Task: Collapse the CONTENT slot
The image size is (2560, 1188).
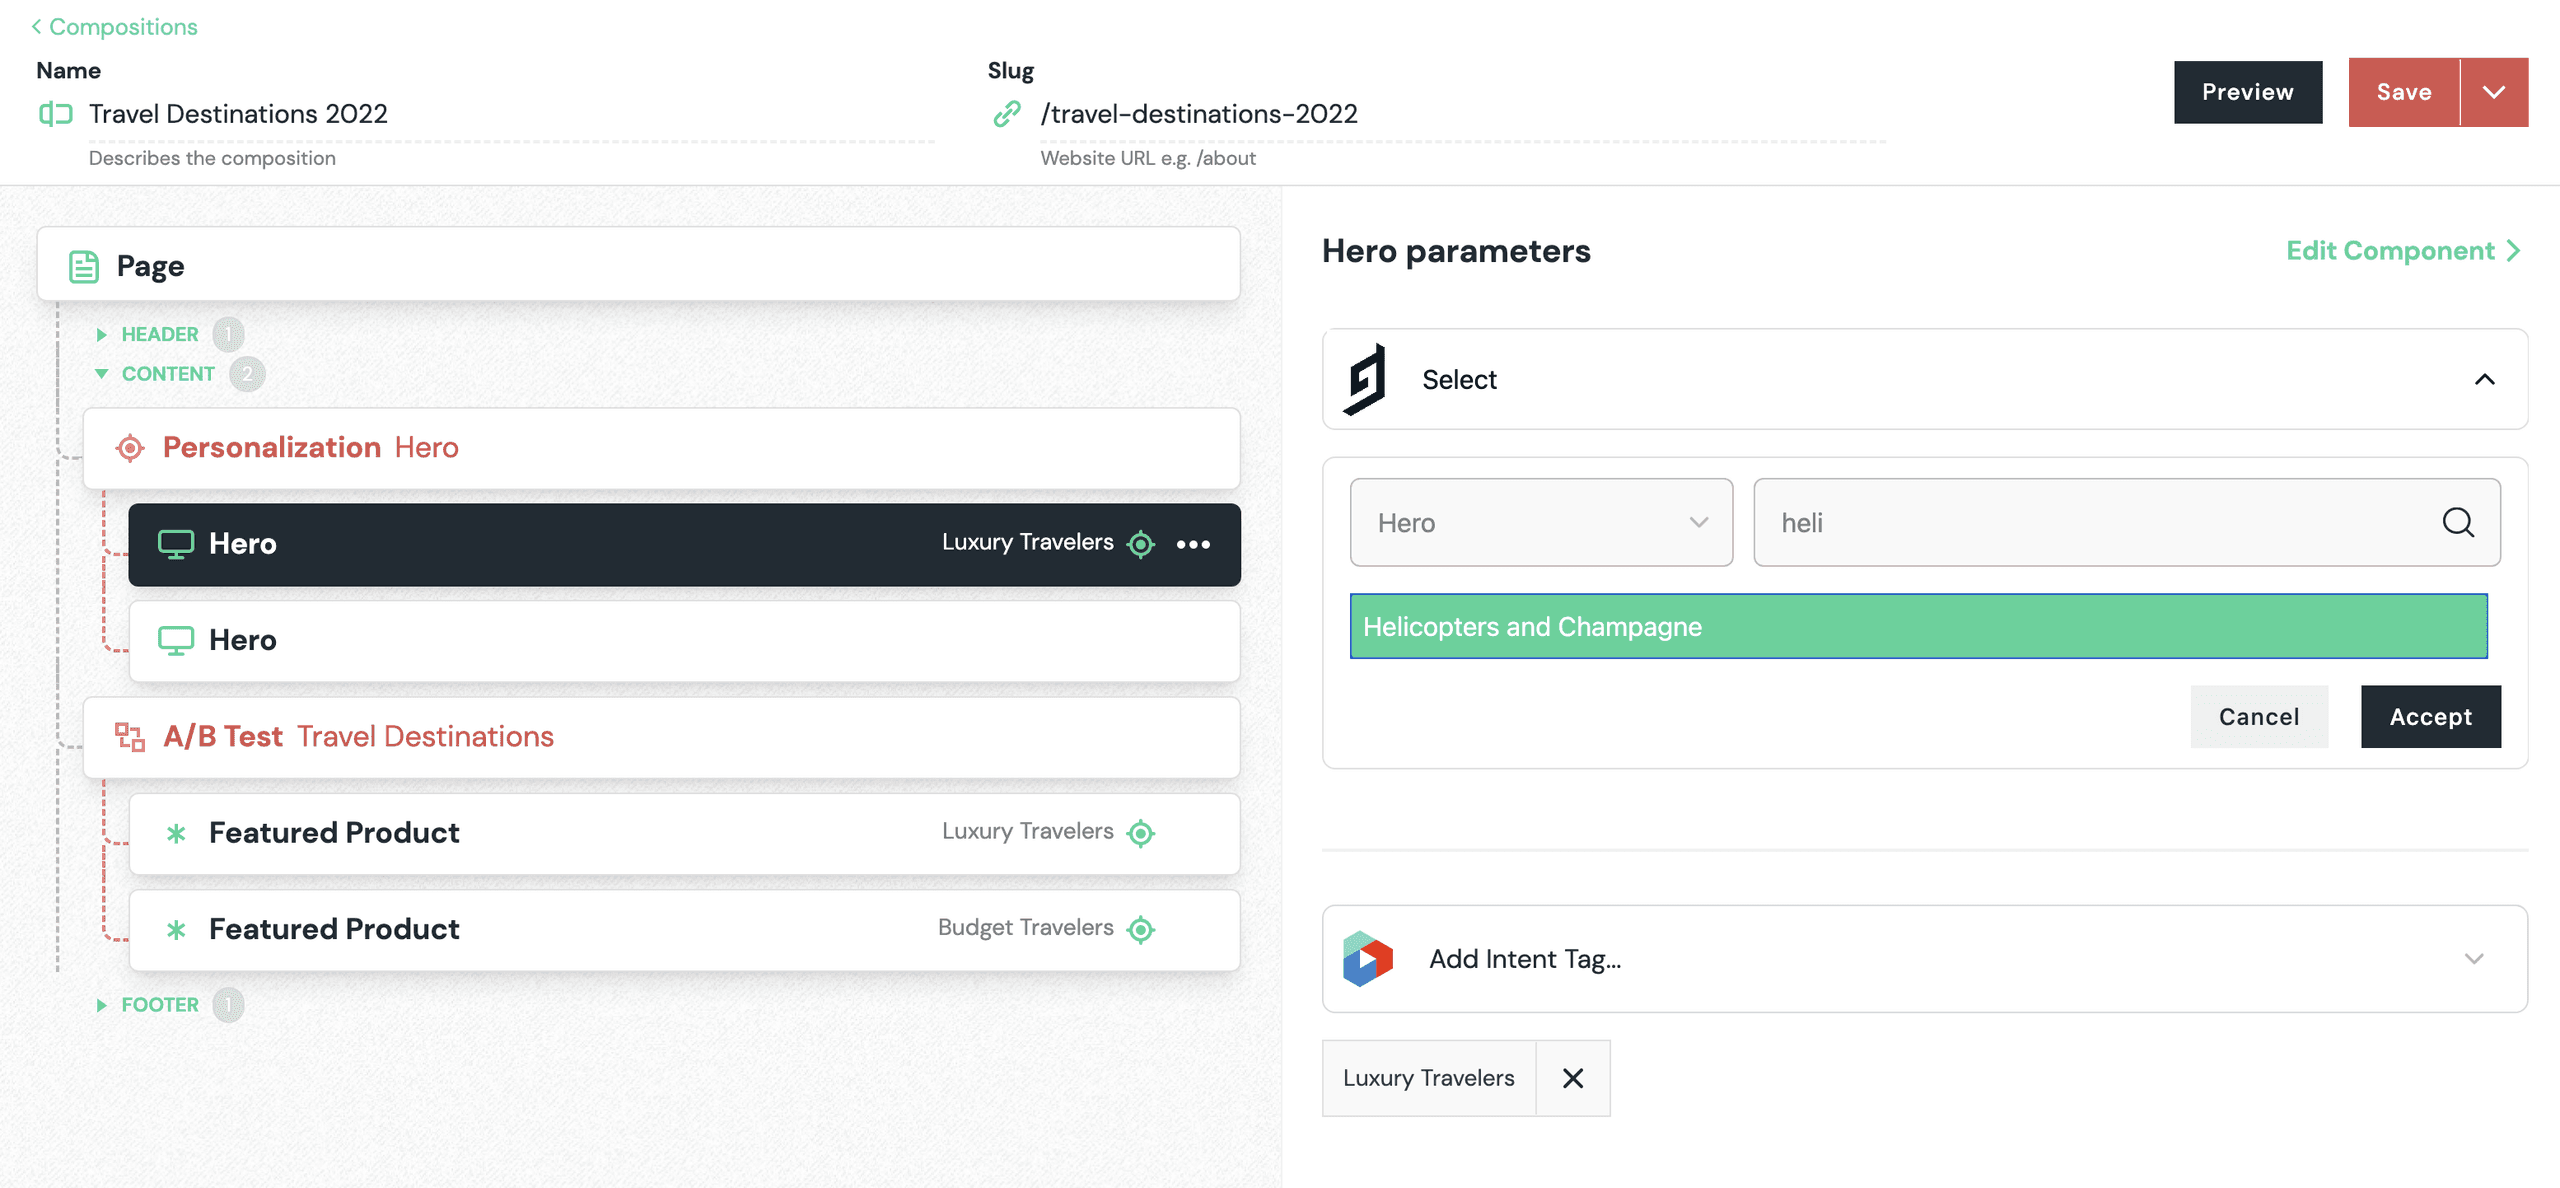Action: click(101, 374)
